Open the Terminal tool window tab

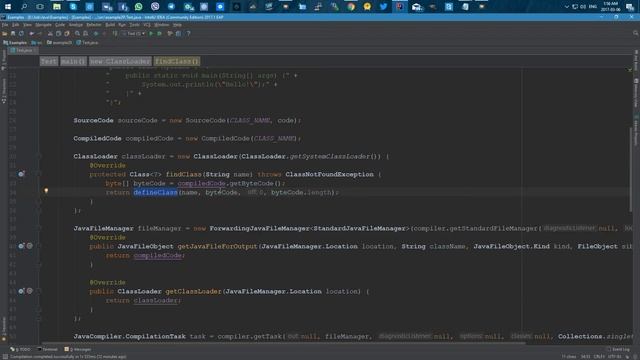pos(47,349)
